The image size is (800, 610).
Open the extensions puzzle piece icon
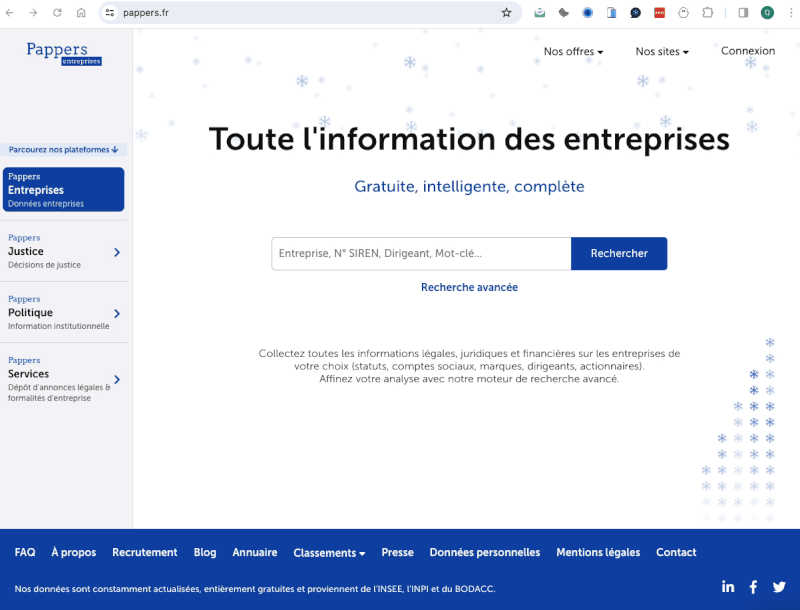[x=708, y=13]
